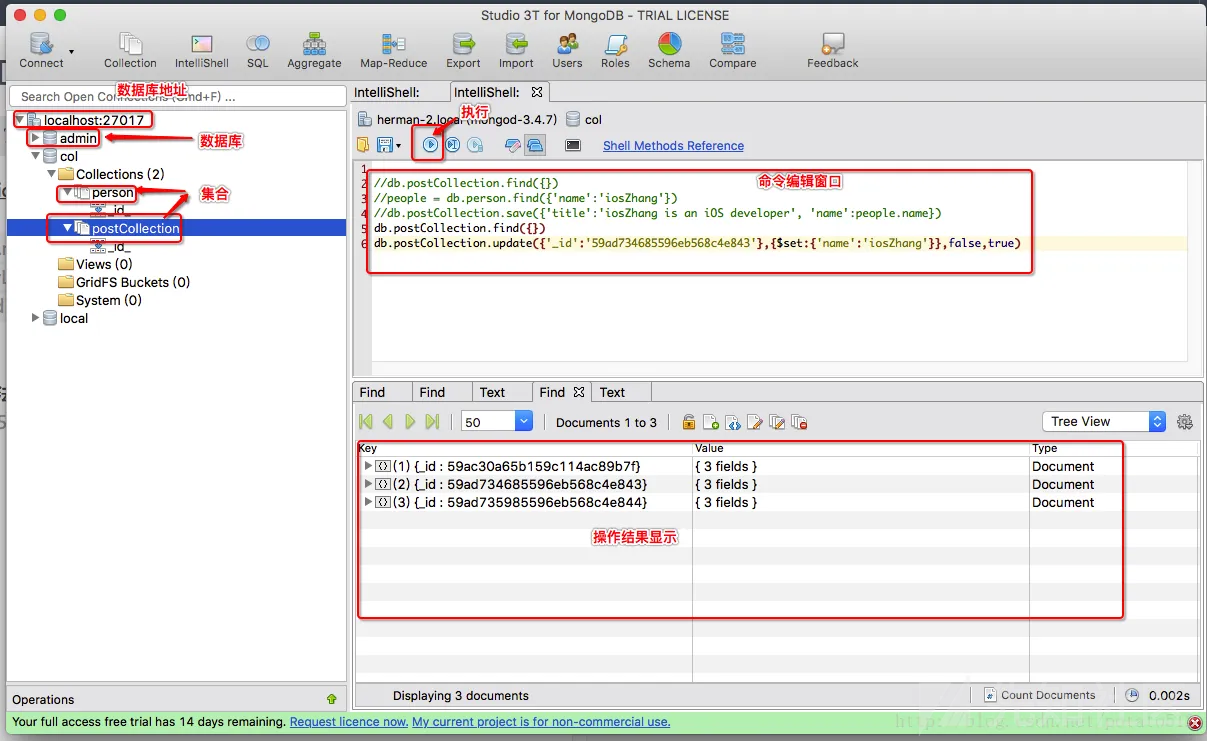
Task: Go to first page of results
Action: pyautogui.click(x=365, y=422)
